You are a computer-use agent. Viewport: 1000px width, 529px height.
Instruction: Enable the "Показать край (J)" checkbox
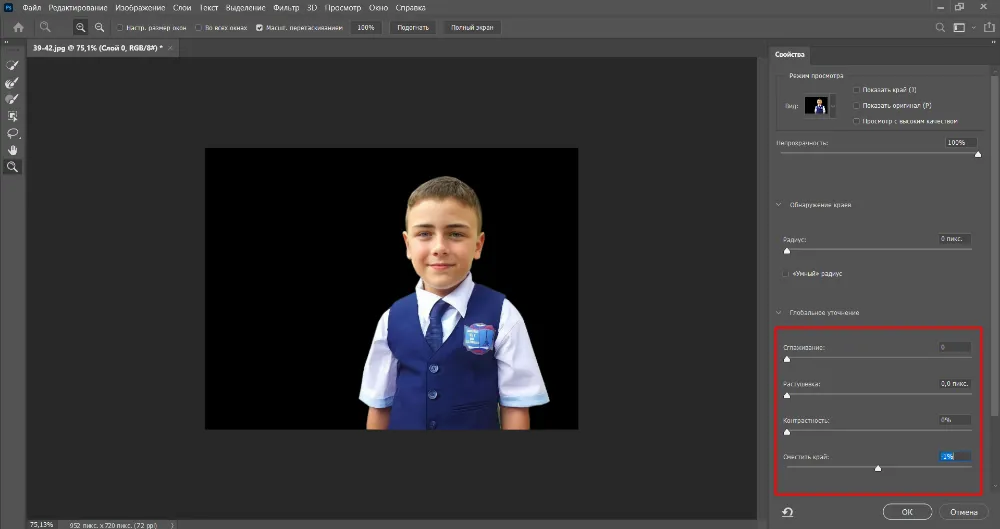point(856,90)
